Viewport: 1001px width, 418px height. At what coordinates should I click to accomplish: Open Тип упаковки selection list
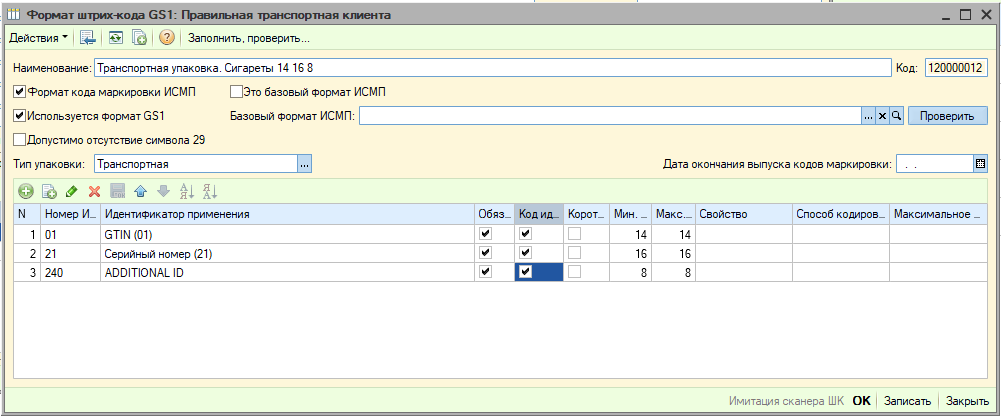(305, 164)
